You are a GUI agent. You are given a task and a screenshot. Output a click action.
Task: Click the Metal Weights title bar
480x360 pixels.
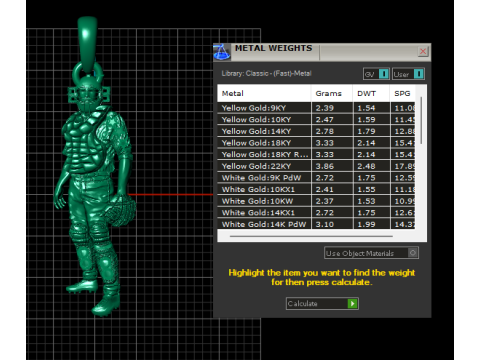coord(322,52)
